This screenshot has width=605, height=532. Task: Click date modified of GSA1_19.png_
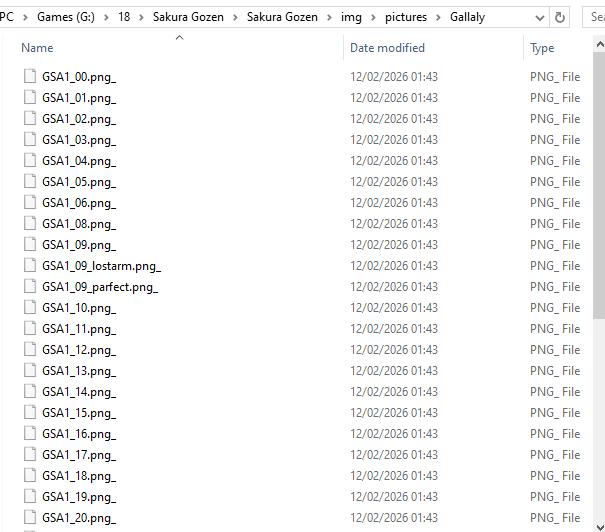394,497
